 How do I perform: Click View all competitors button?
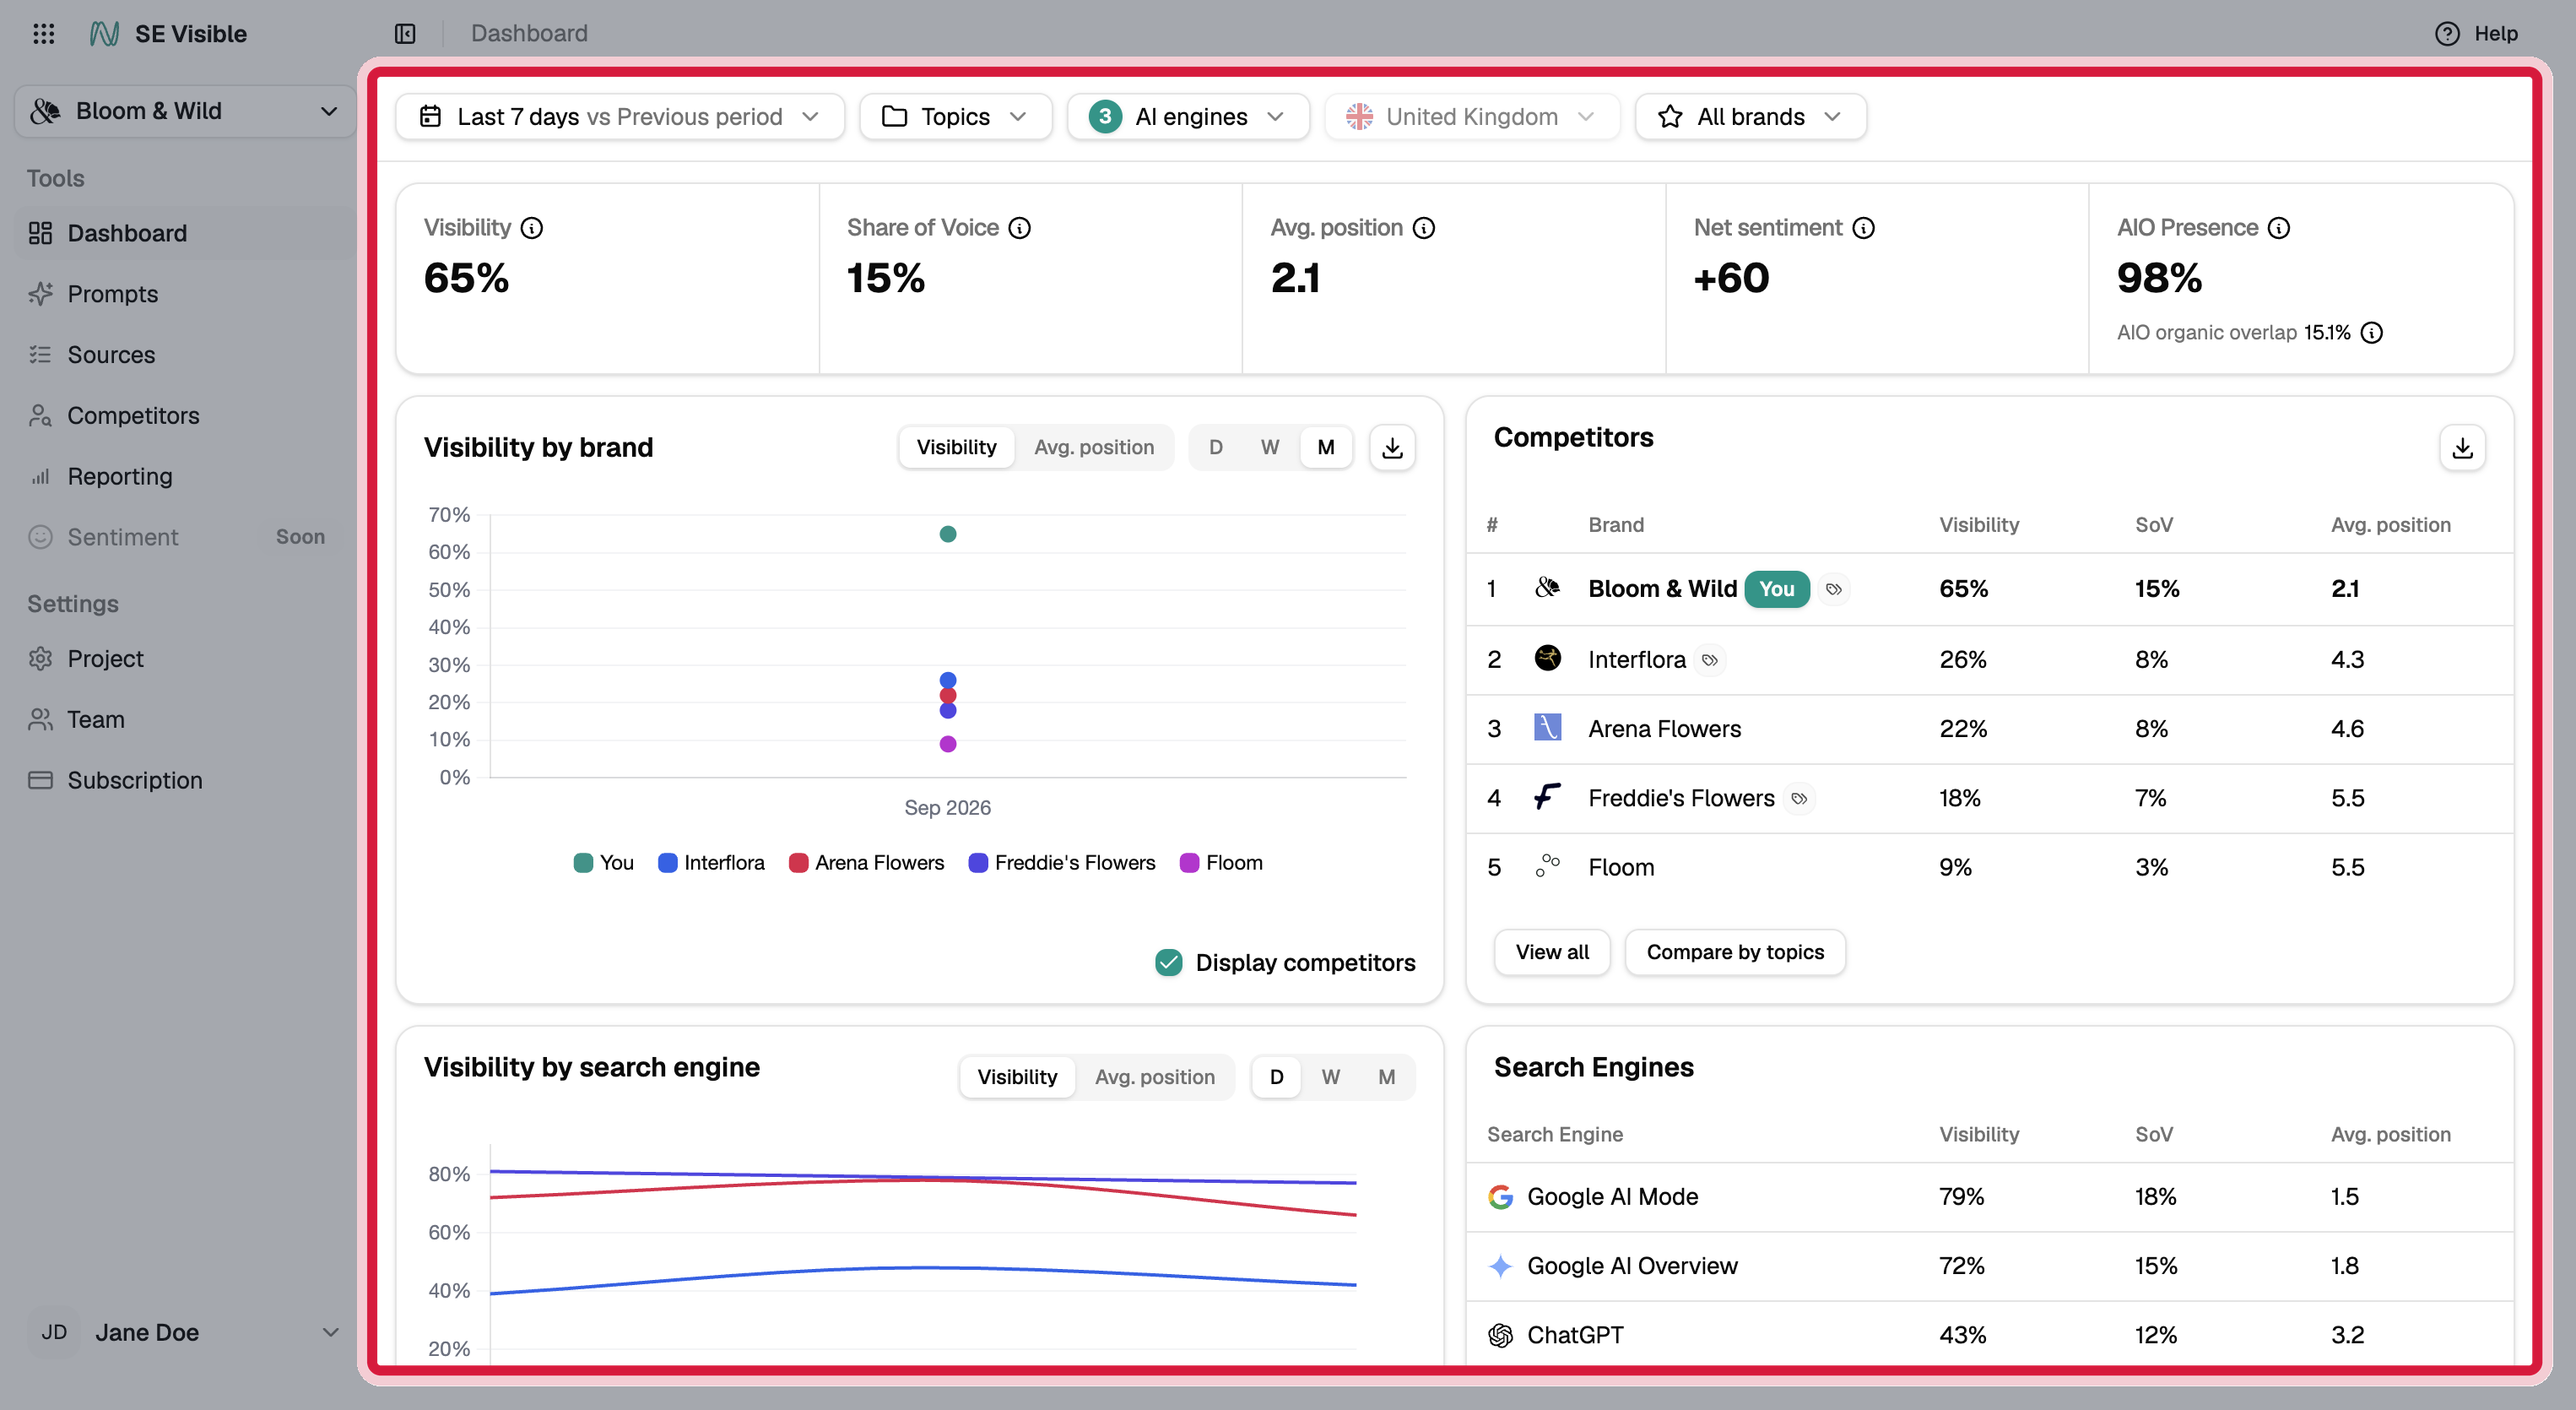click(1552, 953)
